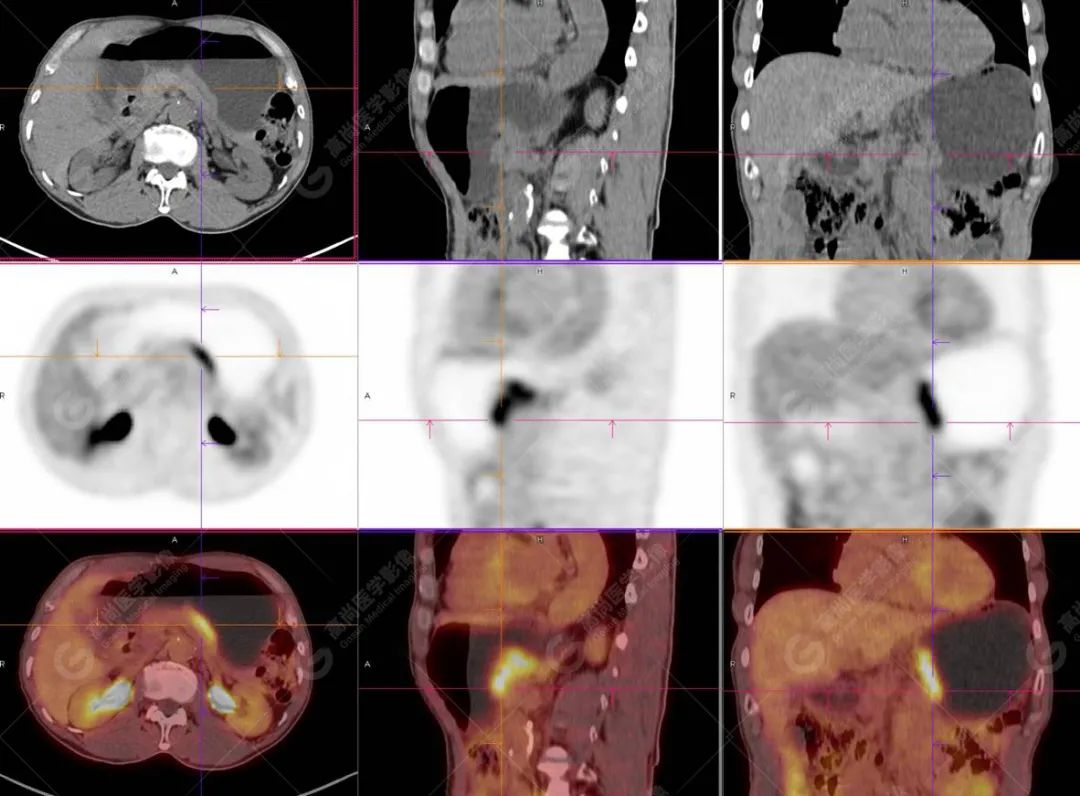The height and width of the screenshot is (796, 1080).
Task: Select right pink arrow in coronal PET view
Action: tap(1009, 430)
